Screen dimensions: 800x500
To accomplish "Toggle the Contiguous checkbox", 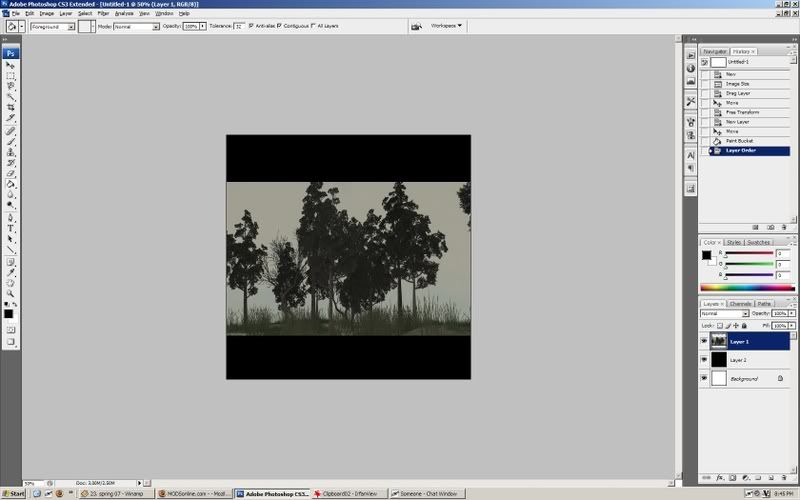I will point(278,26).
